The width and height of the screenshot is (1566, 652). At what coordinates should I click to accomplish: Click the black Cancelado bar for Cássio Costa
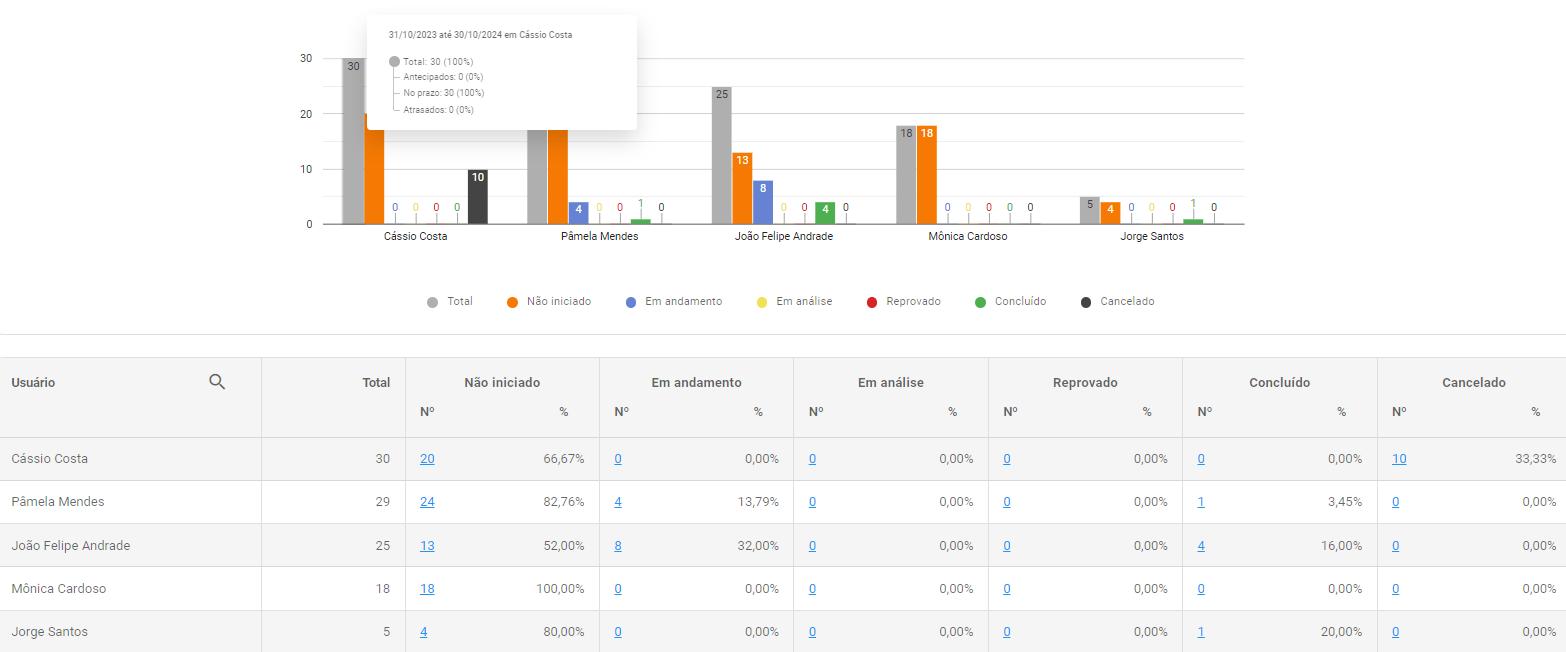point(478,198)
